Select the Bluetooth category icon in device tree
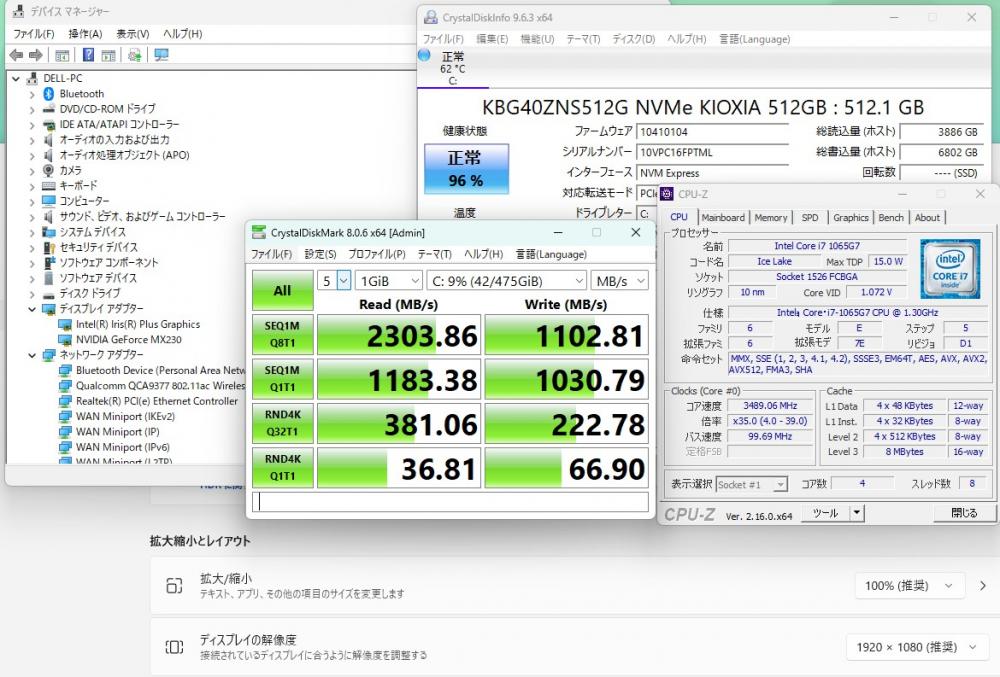The image size is (1000, 677). [x=48, y=94]
